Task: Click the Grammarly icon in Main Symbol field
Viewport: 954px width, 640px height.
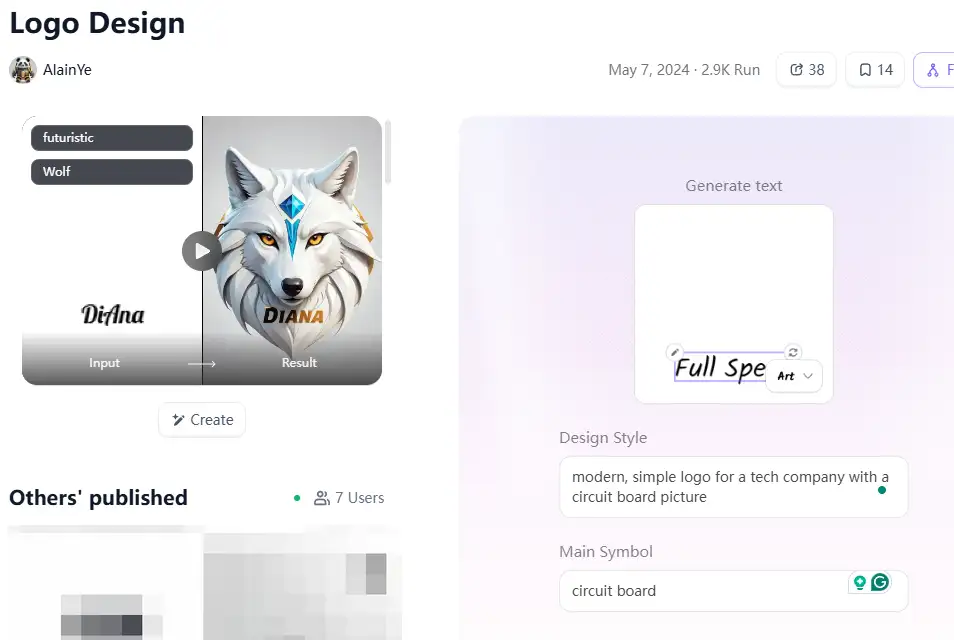Action: 880,582
